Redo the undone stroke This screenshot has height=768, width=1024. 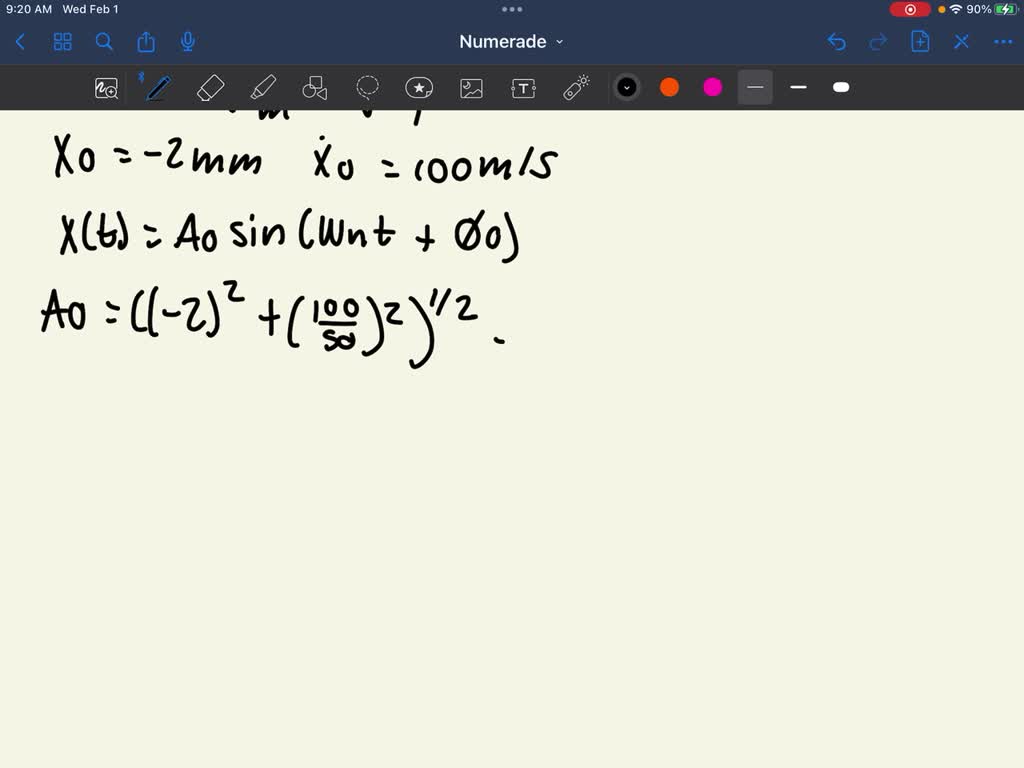tap(878, 42)
